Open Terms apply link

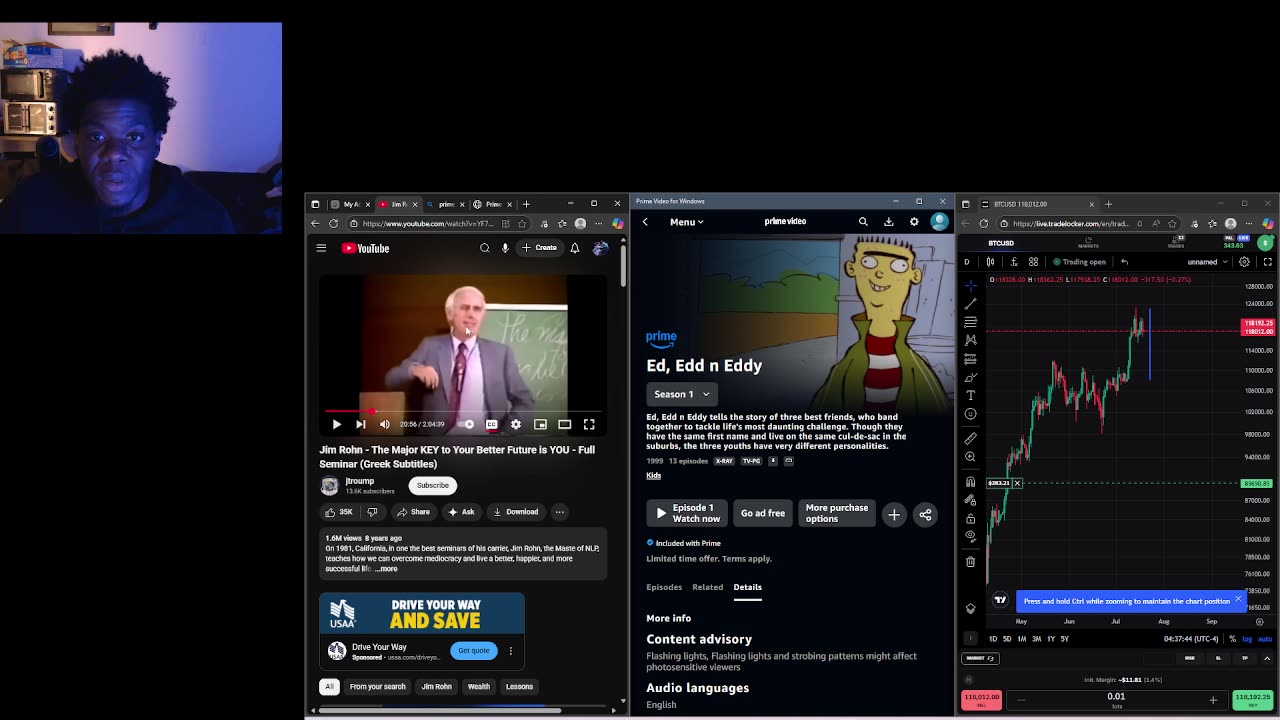coord(746,559)
